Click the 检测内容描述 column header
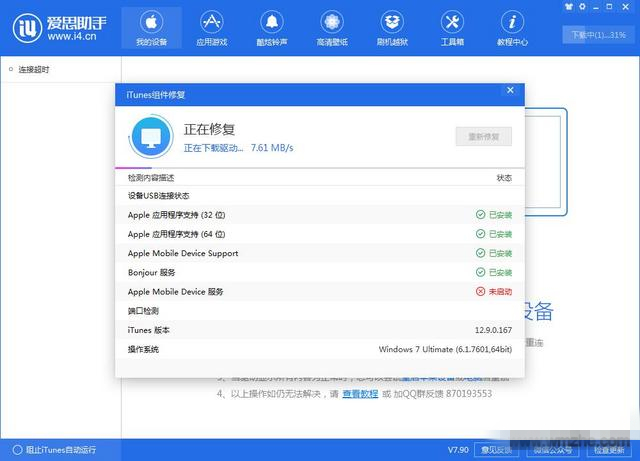 151,178
